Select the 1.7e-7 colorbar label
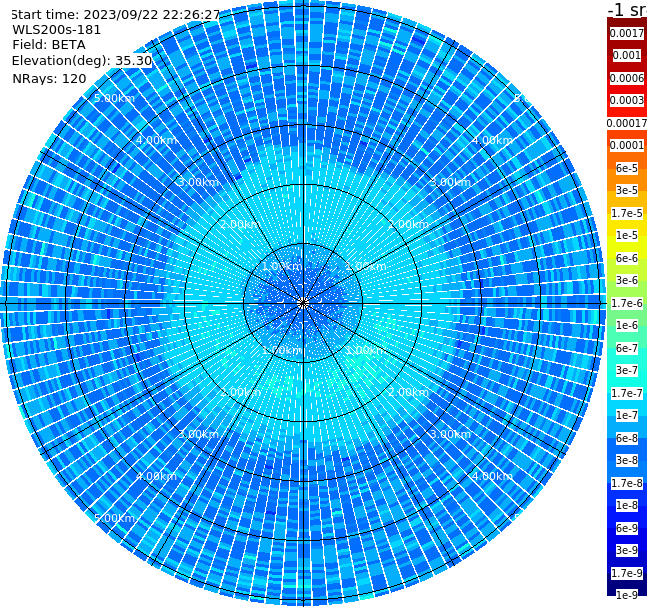This screenshot has width=647, height=607. click(x=627, y=393)
